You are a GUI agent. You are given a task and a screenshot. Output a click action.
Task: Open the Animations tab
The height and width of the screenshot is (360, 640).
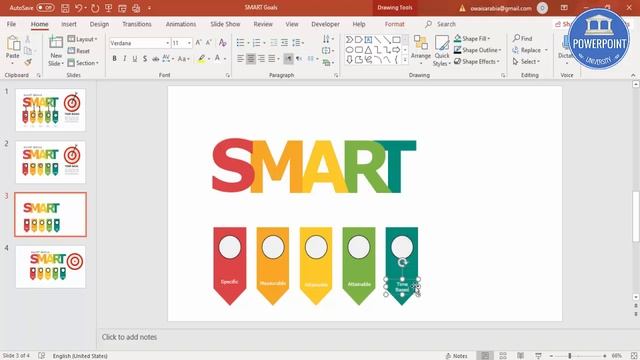[181, 24]
